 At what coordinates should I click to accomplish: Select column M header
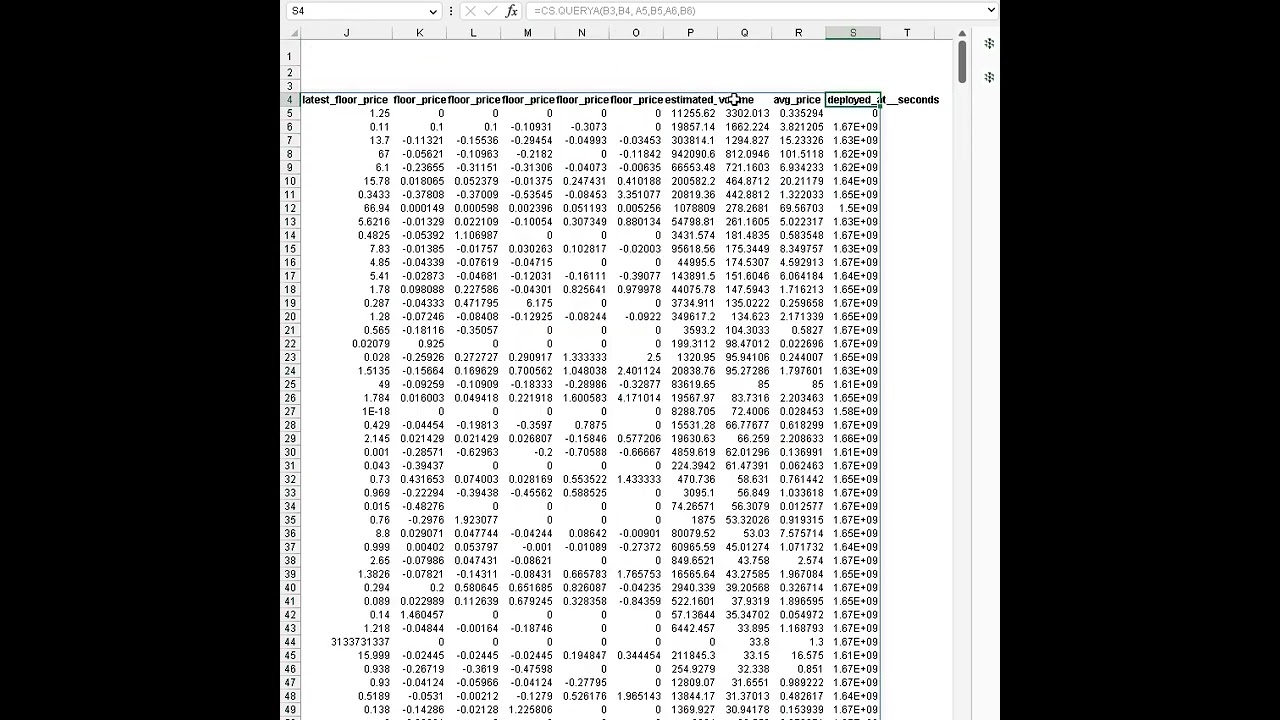pyautogui.click(x=527, y=33)
